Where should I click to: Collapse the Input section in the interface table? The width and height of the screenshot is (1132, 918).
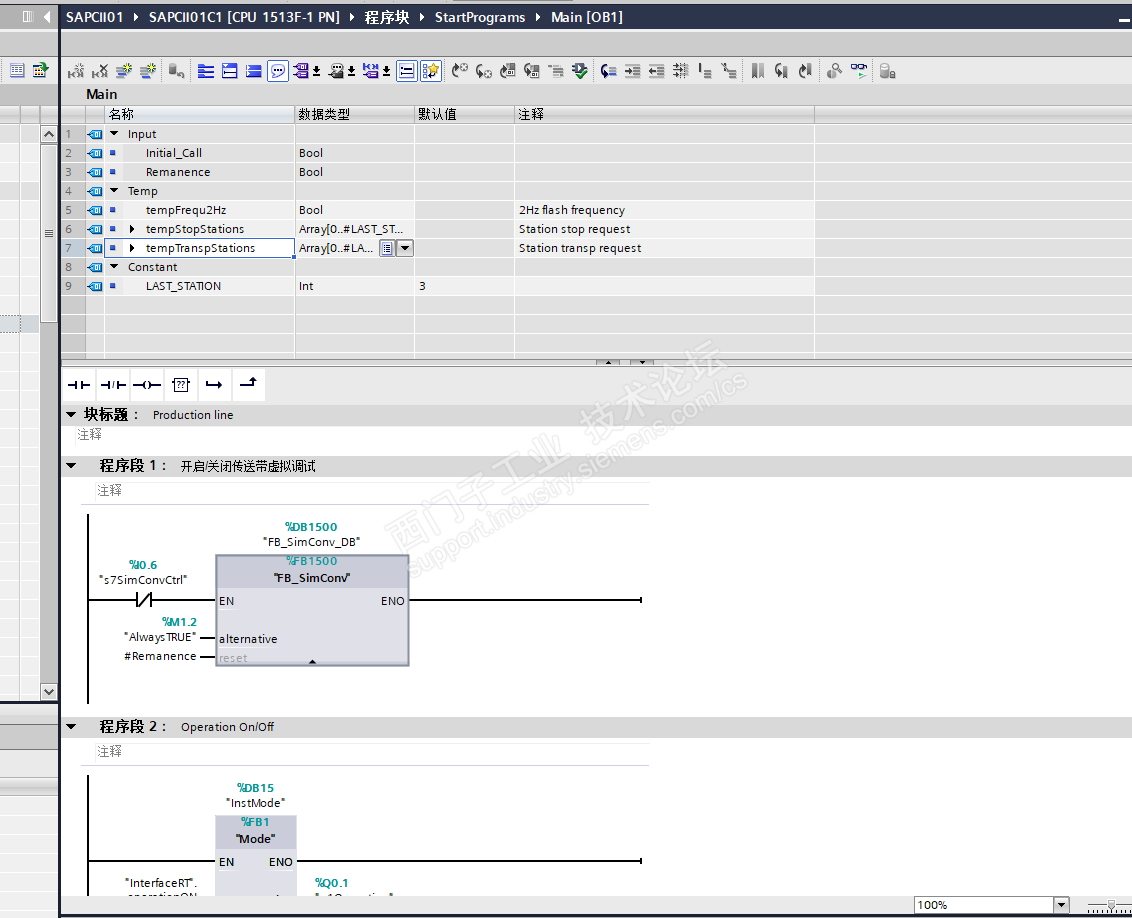click(114, 134)
